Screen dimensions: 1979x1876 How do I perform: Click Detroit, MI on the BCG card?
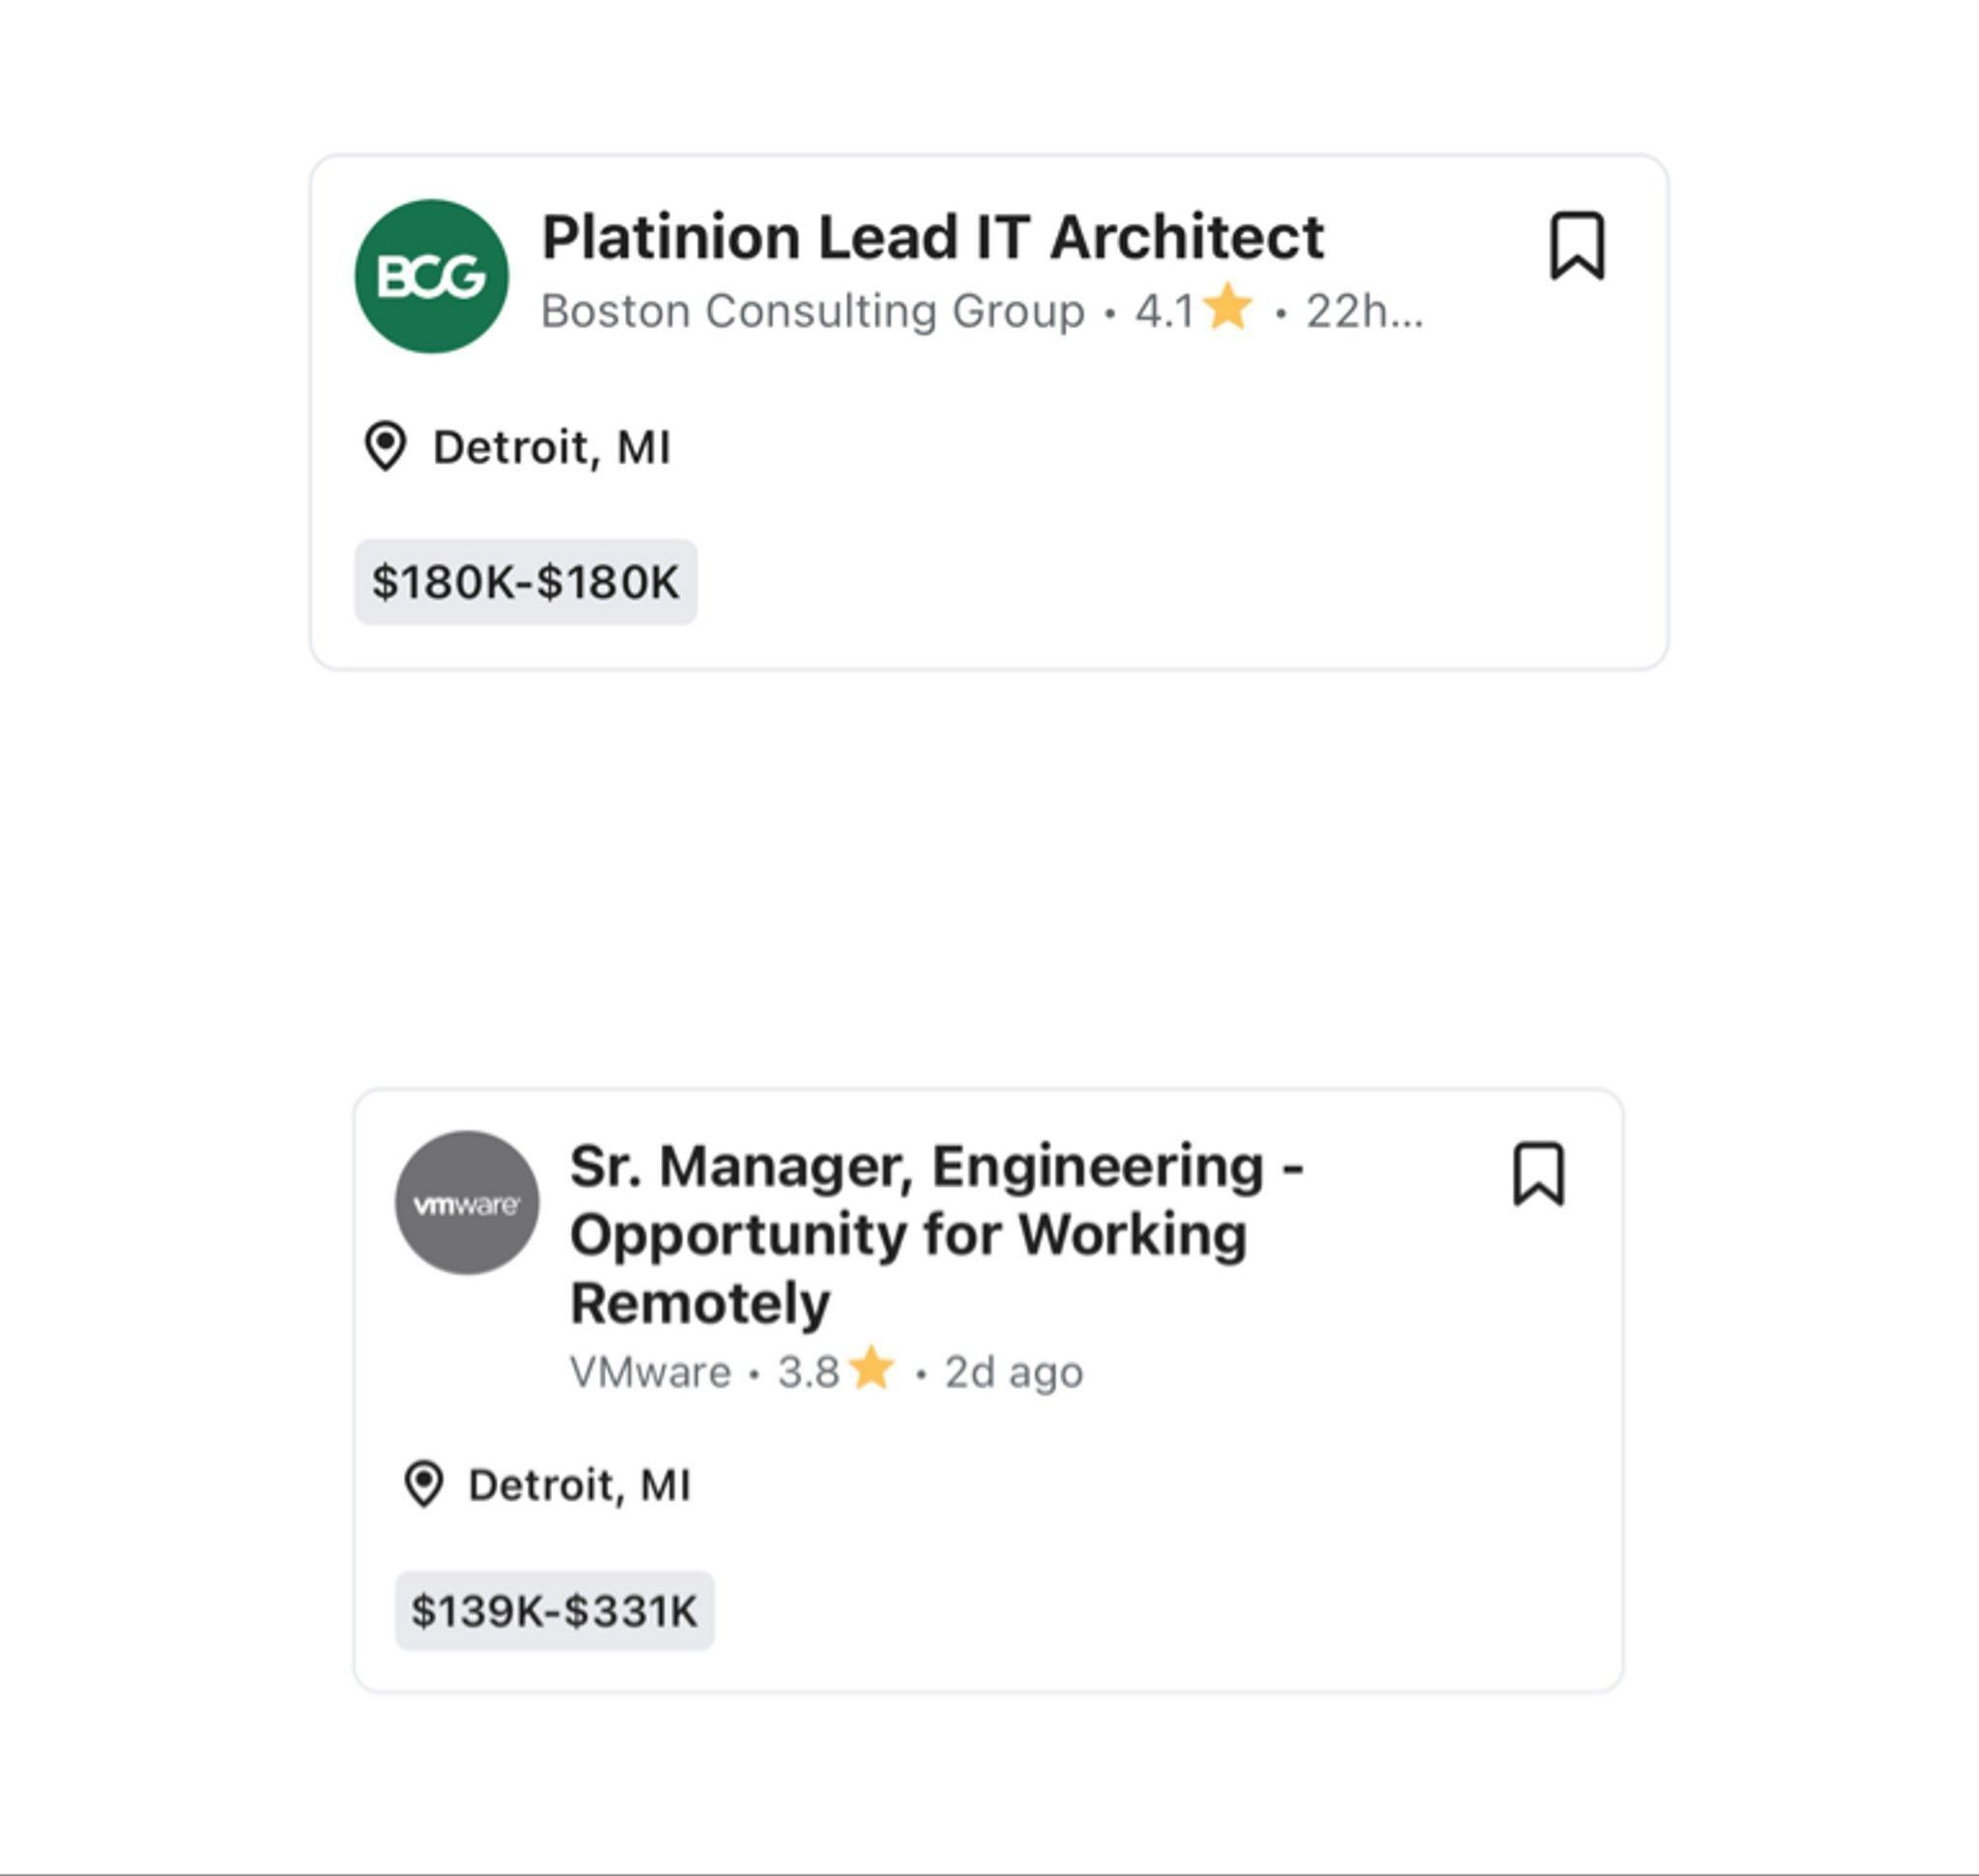coord(551,447)
